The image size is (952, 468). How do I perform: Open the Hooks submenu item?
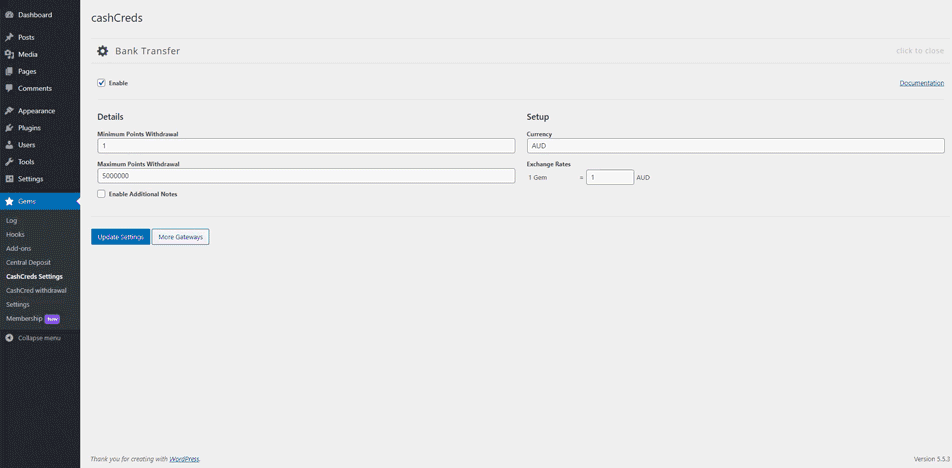[x=15, y=234]
